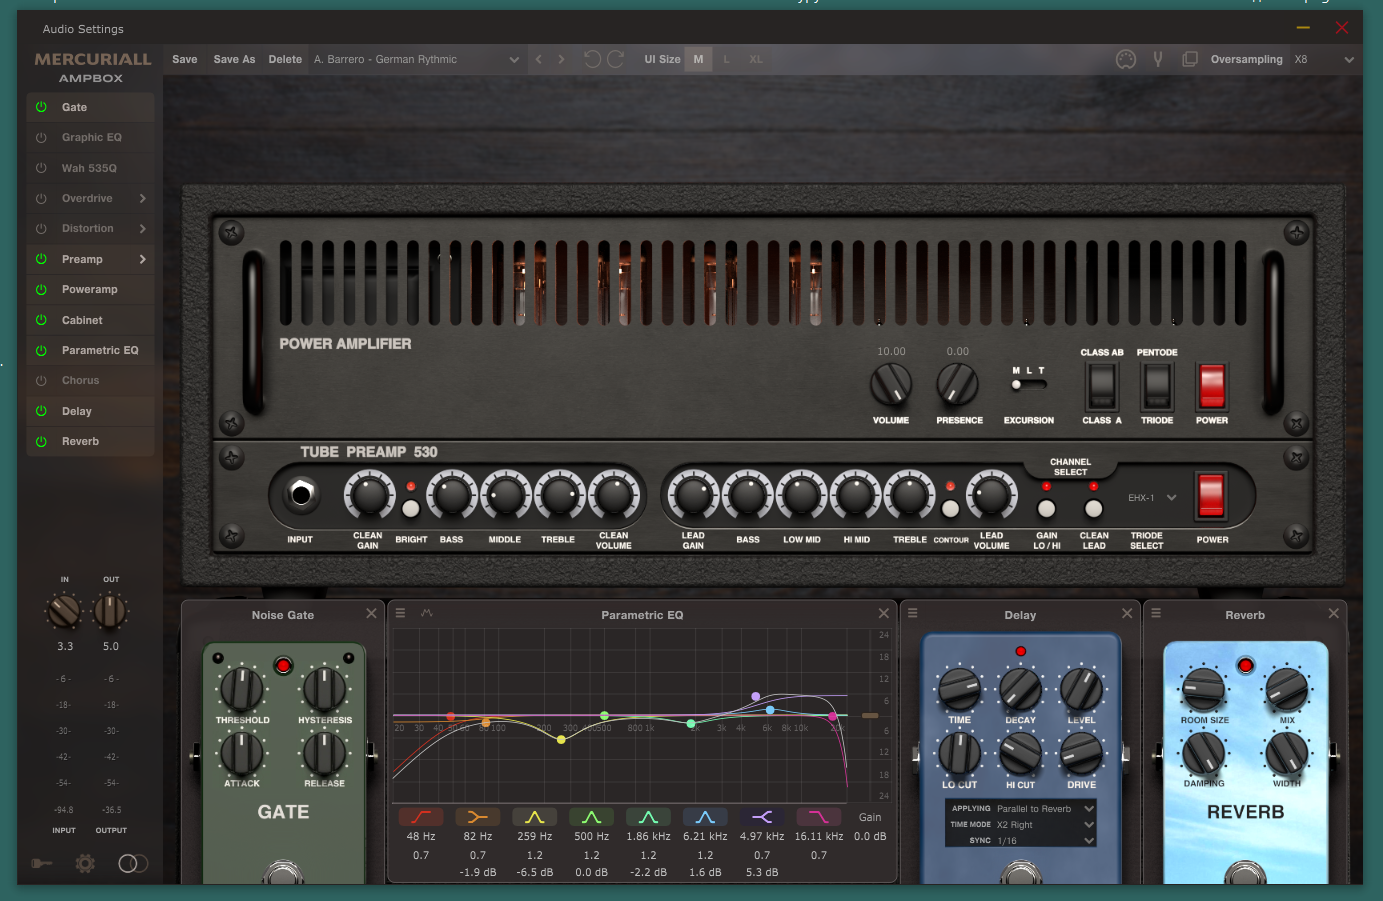Open the Delay Sync dropdown
This screenshot has height=901, width=1383.
pos(1045,841)
